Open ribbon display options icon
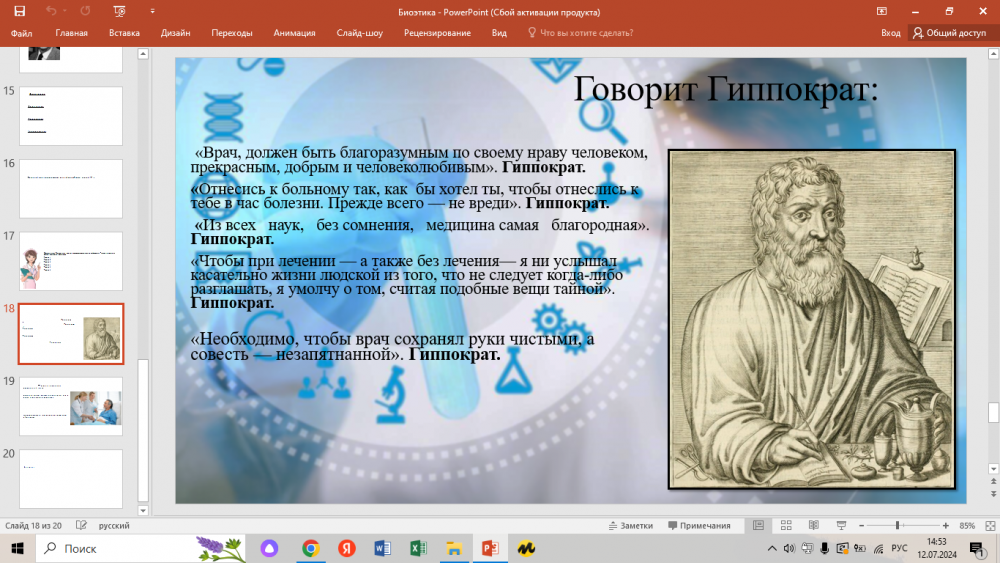The width and height of the screenshot is (1000, 563). [881, 11]
